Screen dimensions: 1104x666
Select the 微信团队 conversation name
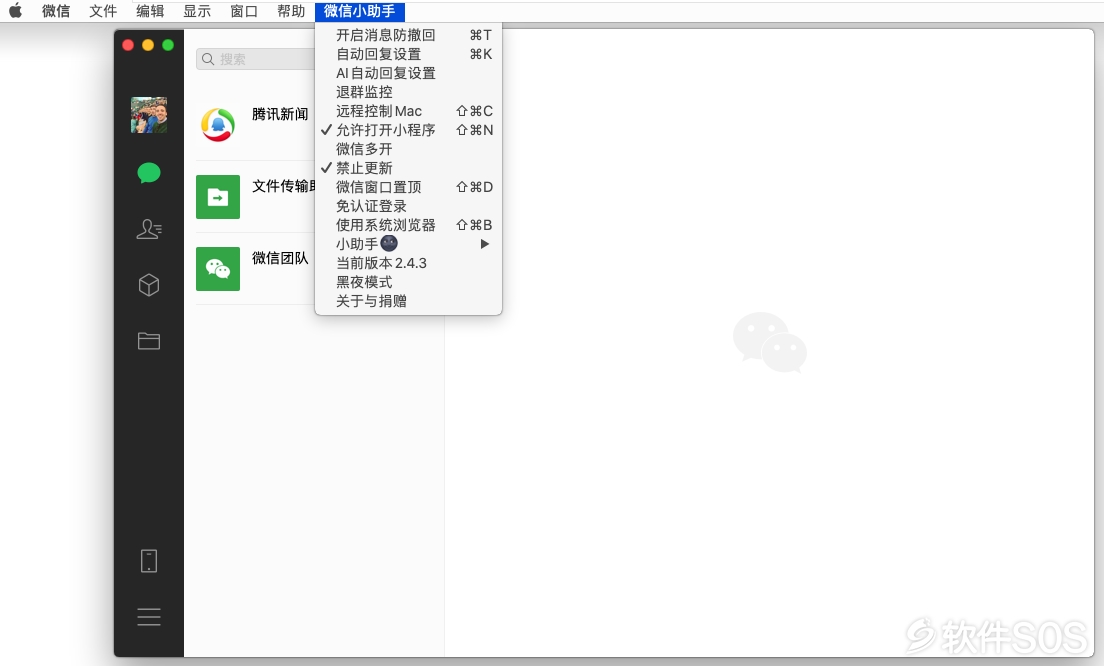point(280,258)
